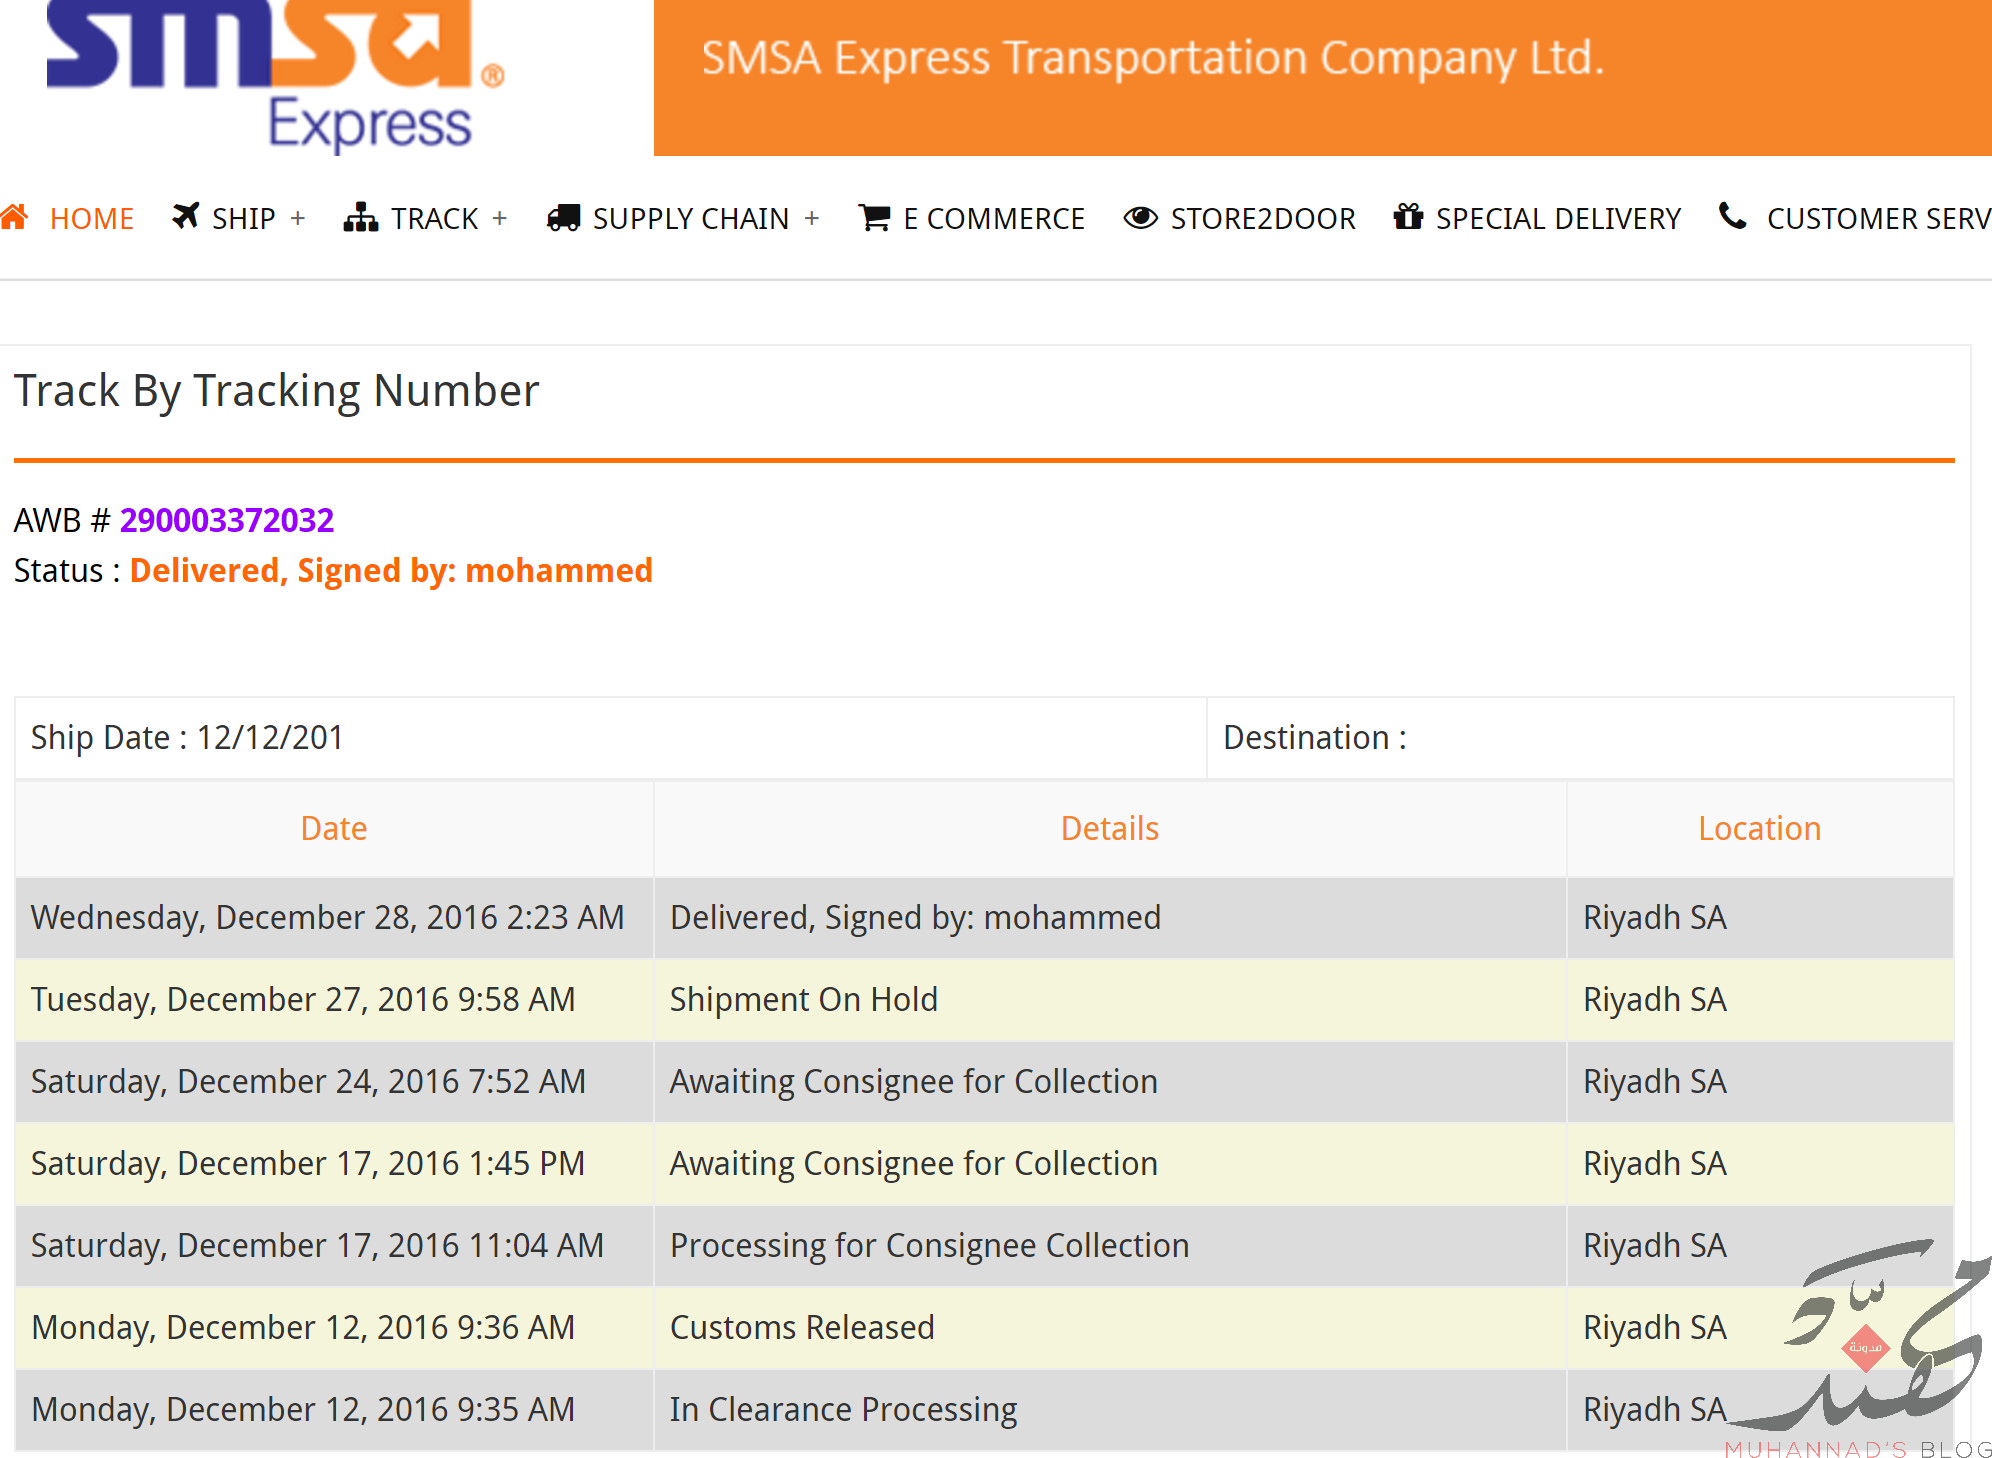This screenshot has width=1992, height=1458.
Task: Click the status text Delivered, Signed by: mohammed
Action: 391,571
